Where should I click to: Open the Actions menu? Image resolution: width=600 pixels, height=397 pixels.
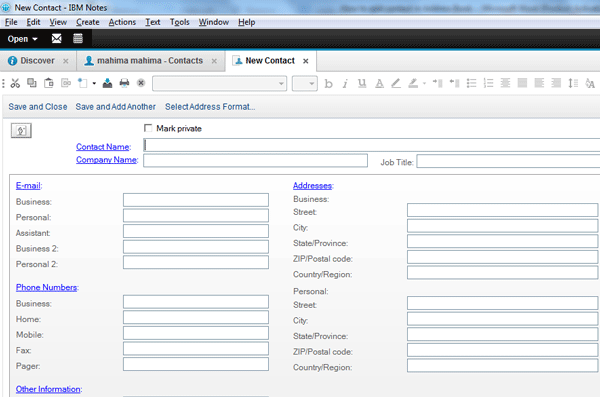click(122, 22)
